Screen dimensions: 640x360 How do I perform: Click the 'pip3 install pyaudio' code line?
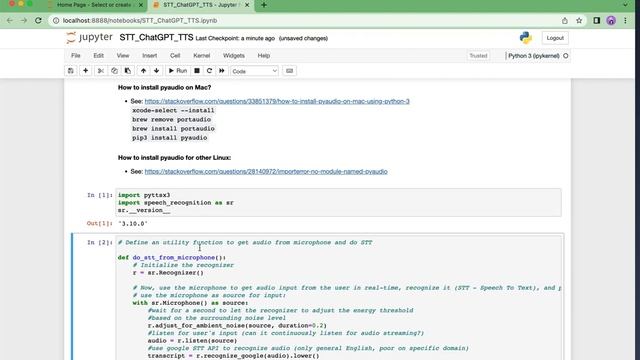169,138
